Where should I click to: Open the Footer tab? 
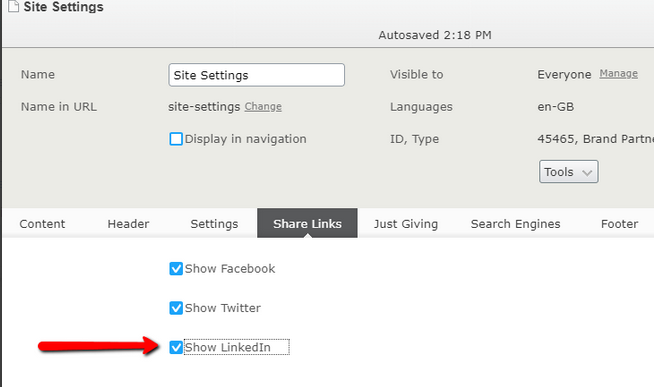(619, 224)
